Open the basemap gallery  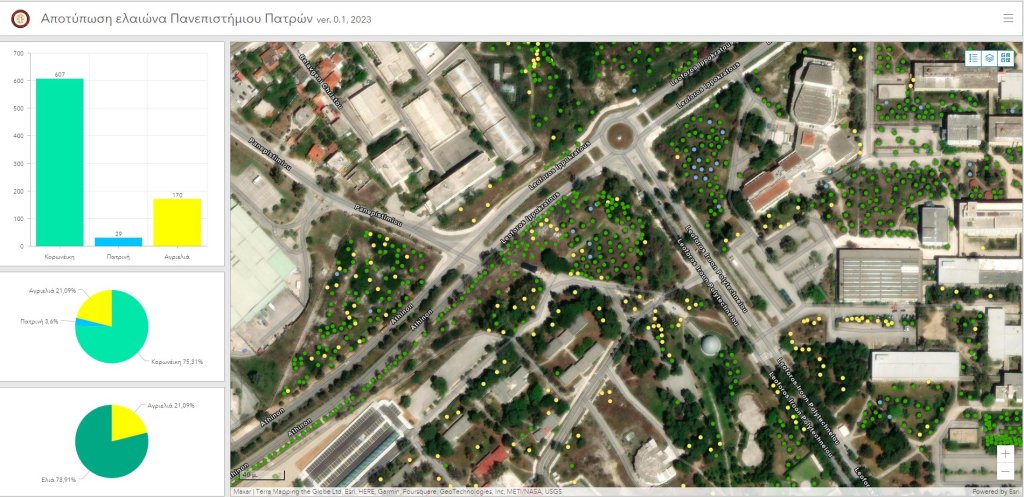pos(1005,58)
